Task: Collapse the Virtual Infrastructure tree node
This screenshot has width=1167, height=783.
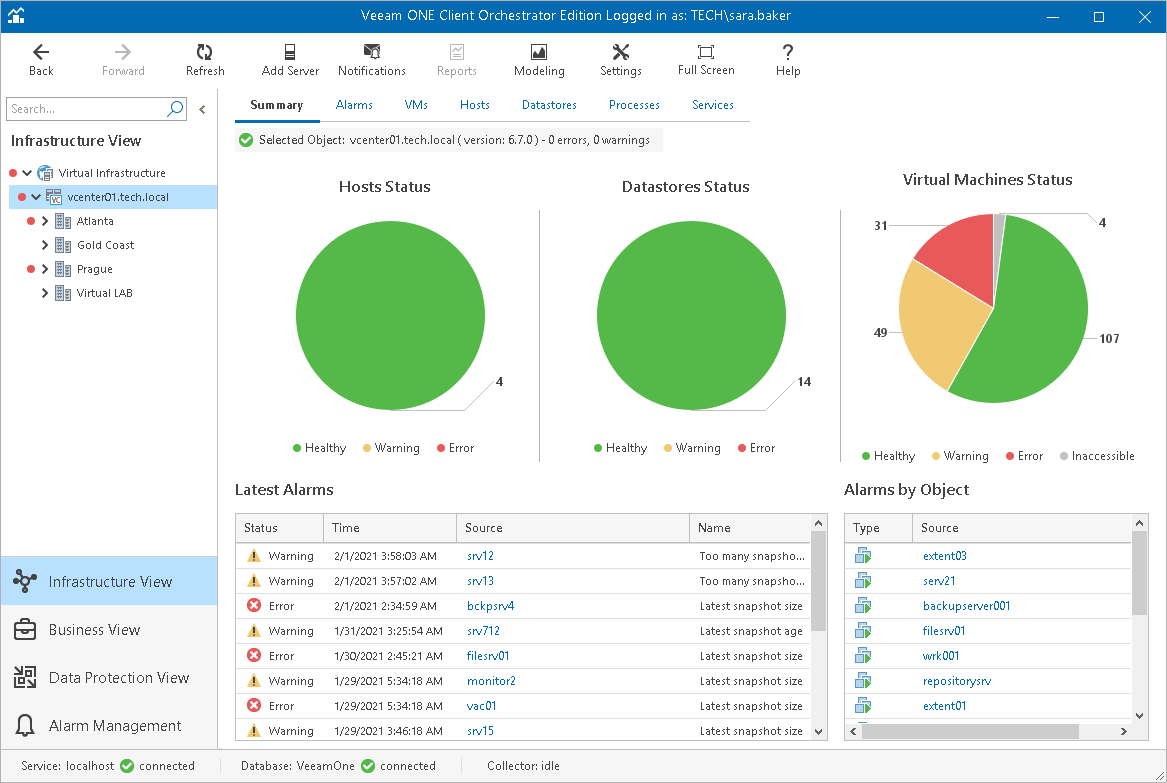Action: pos(27,173)
